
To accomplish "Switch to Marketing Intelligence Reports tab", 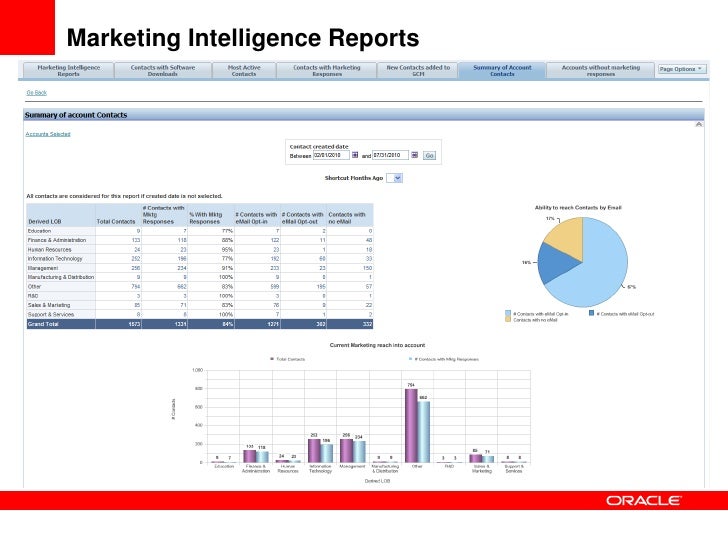I will (x=69, y=71).
